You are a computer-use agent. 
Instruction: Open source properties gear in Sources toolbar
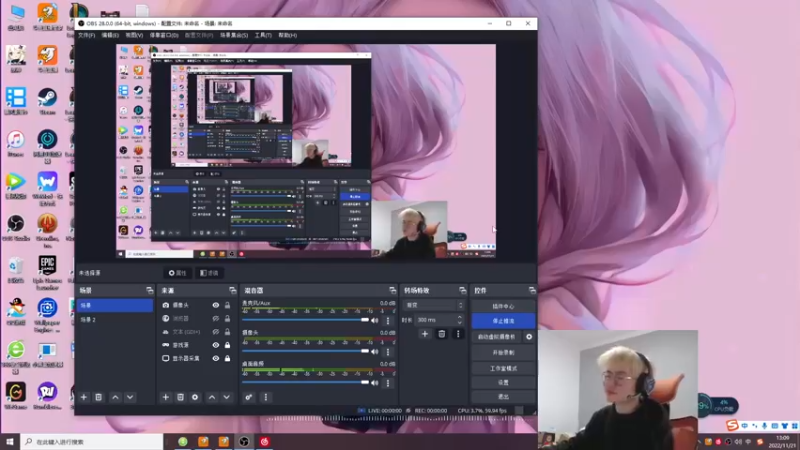click(195, 397)
